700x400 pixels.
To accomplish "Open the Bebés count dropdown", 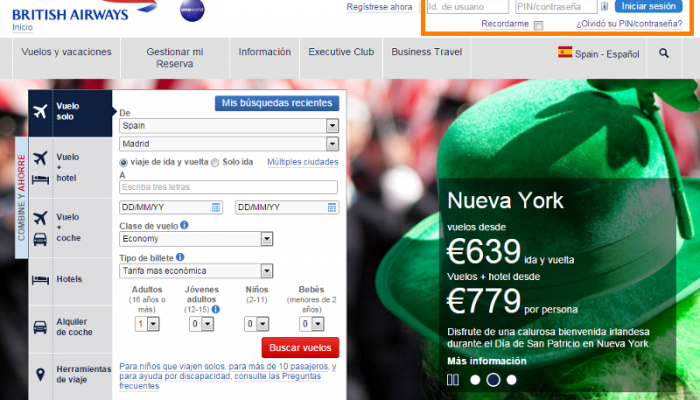I will pos(312,324).
